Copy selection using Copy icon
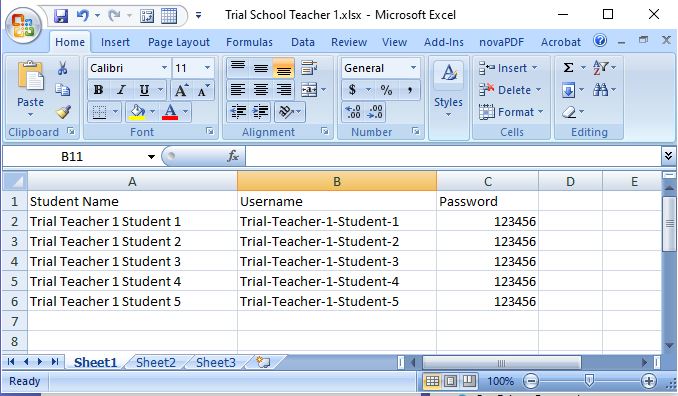This screenshot has height=396, width=678. [63, 90]
